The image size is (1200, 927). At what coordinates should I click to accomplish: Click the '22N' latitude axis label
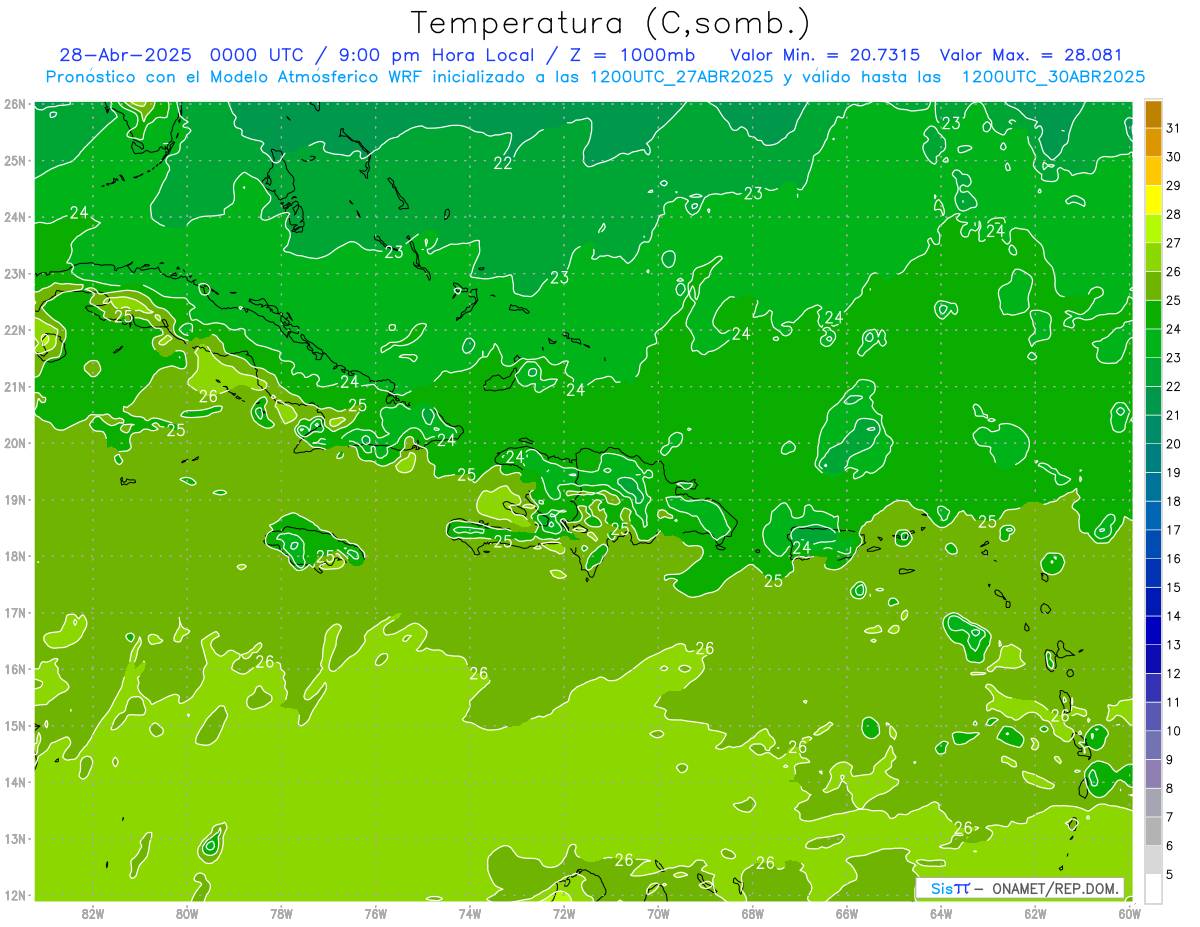pos(14,330)
